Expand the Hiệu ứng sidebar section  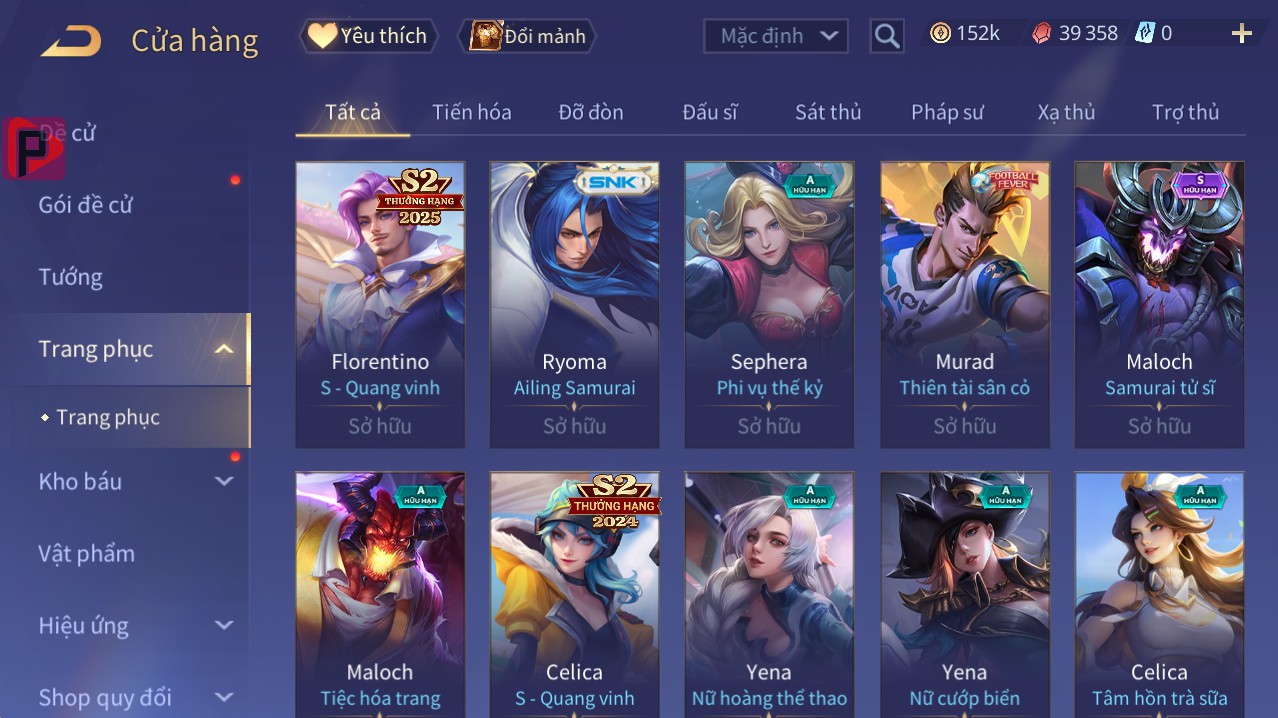pyautogui.click(x=224, y=625)
